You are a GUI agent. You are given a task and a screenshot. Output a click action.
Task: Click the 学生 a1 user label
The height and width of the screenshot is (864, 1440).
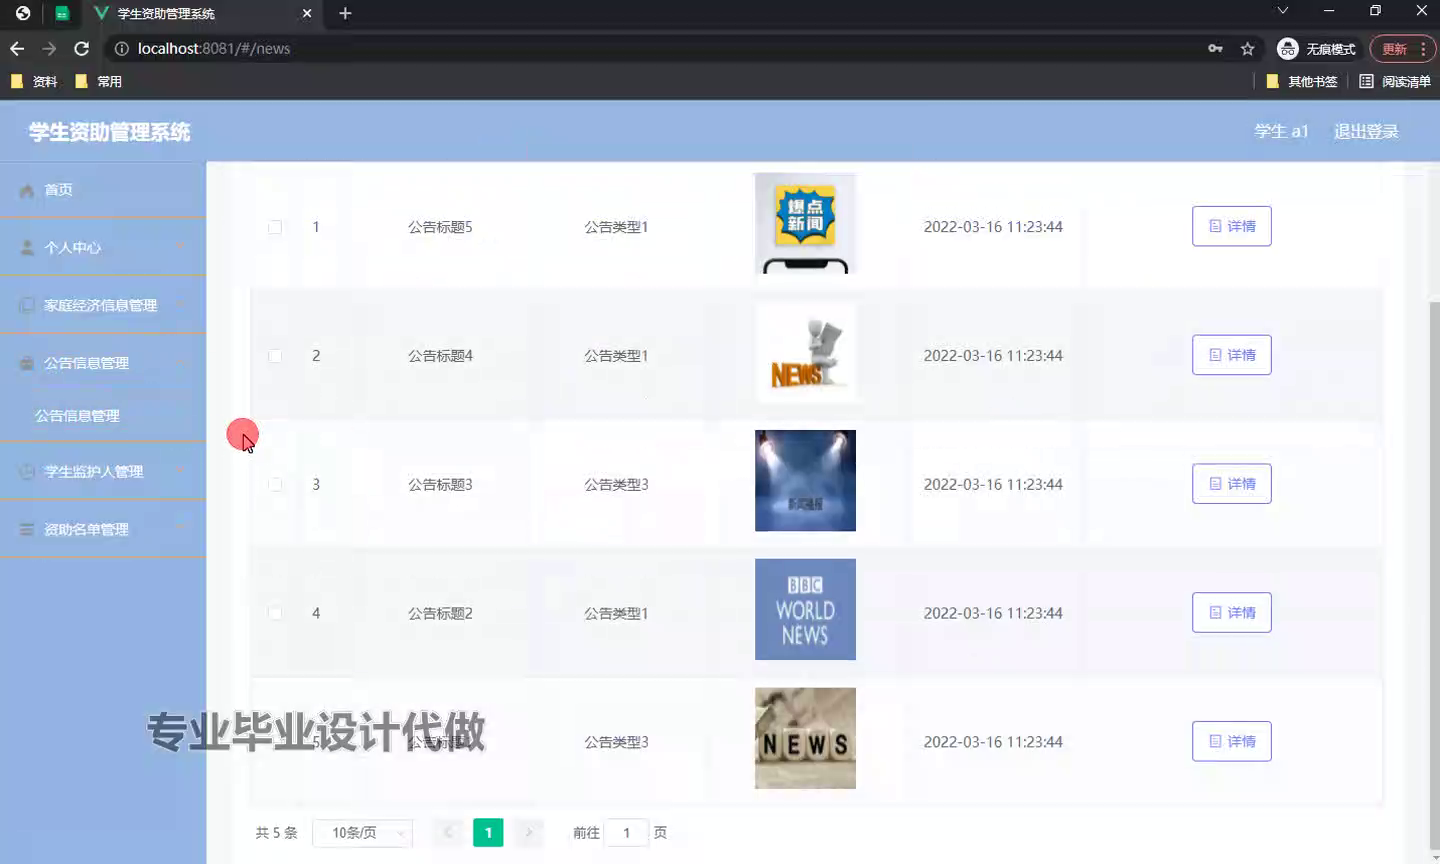(x=1282, y=131)
